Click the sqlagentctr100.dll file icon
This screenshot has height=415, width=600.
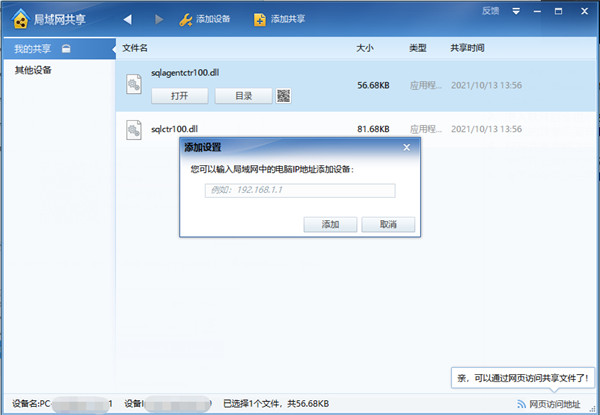(134, 84)
